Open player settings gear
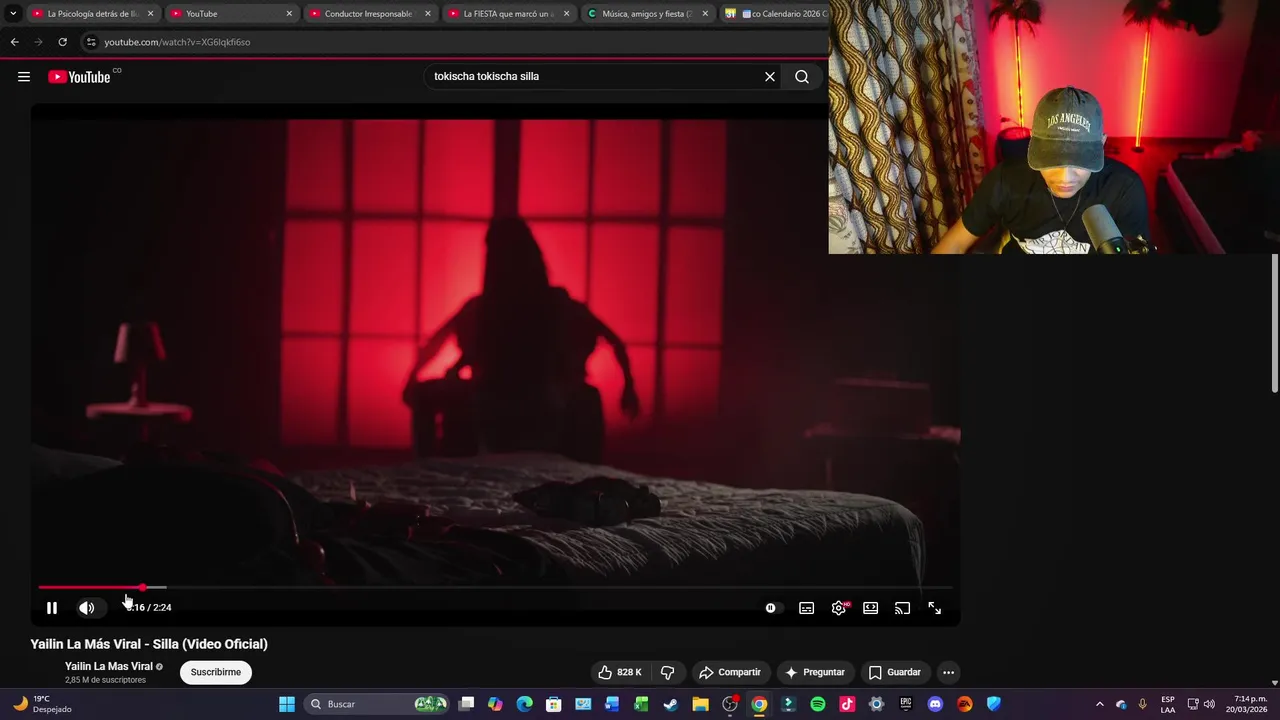 point(839,608)
